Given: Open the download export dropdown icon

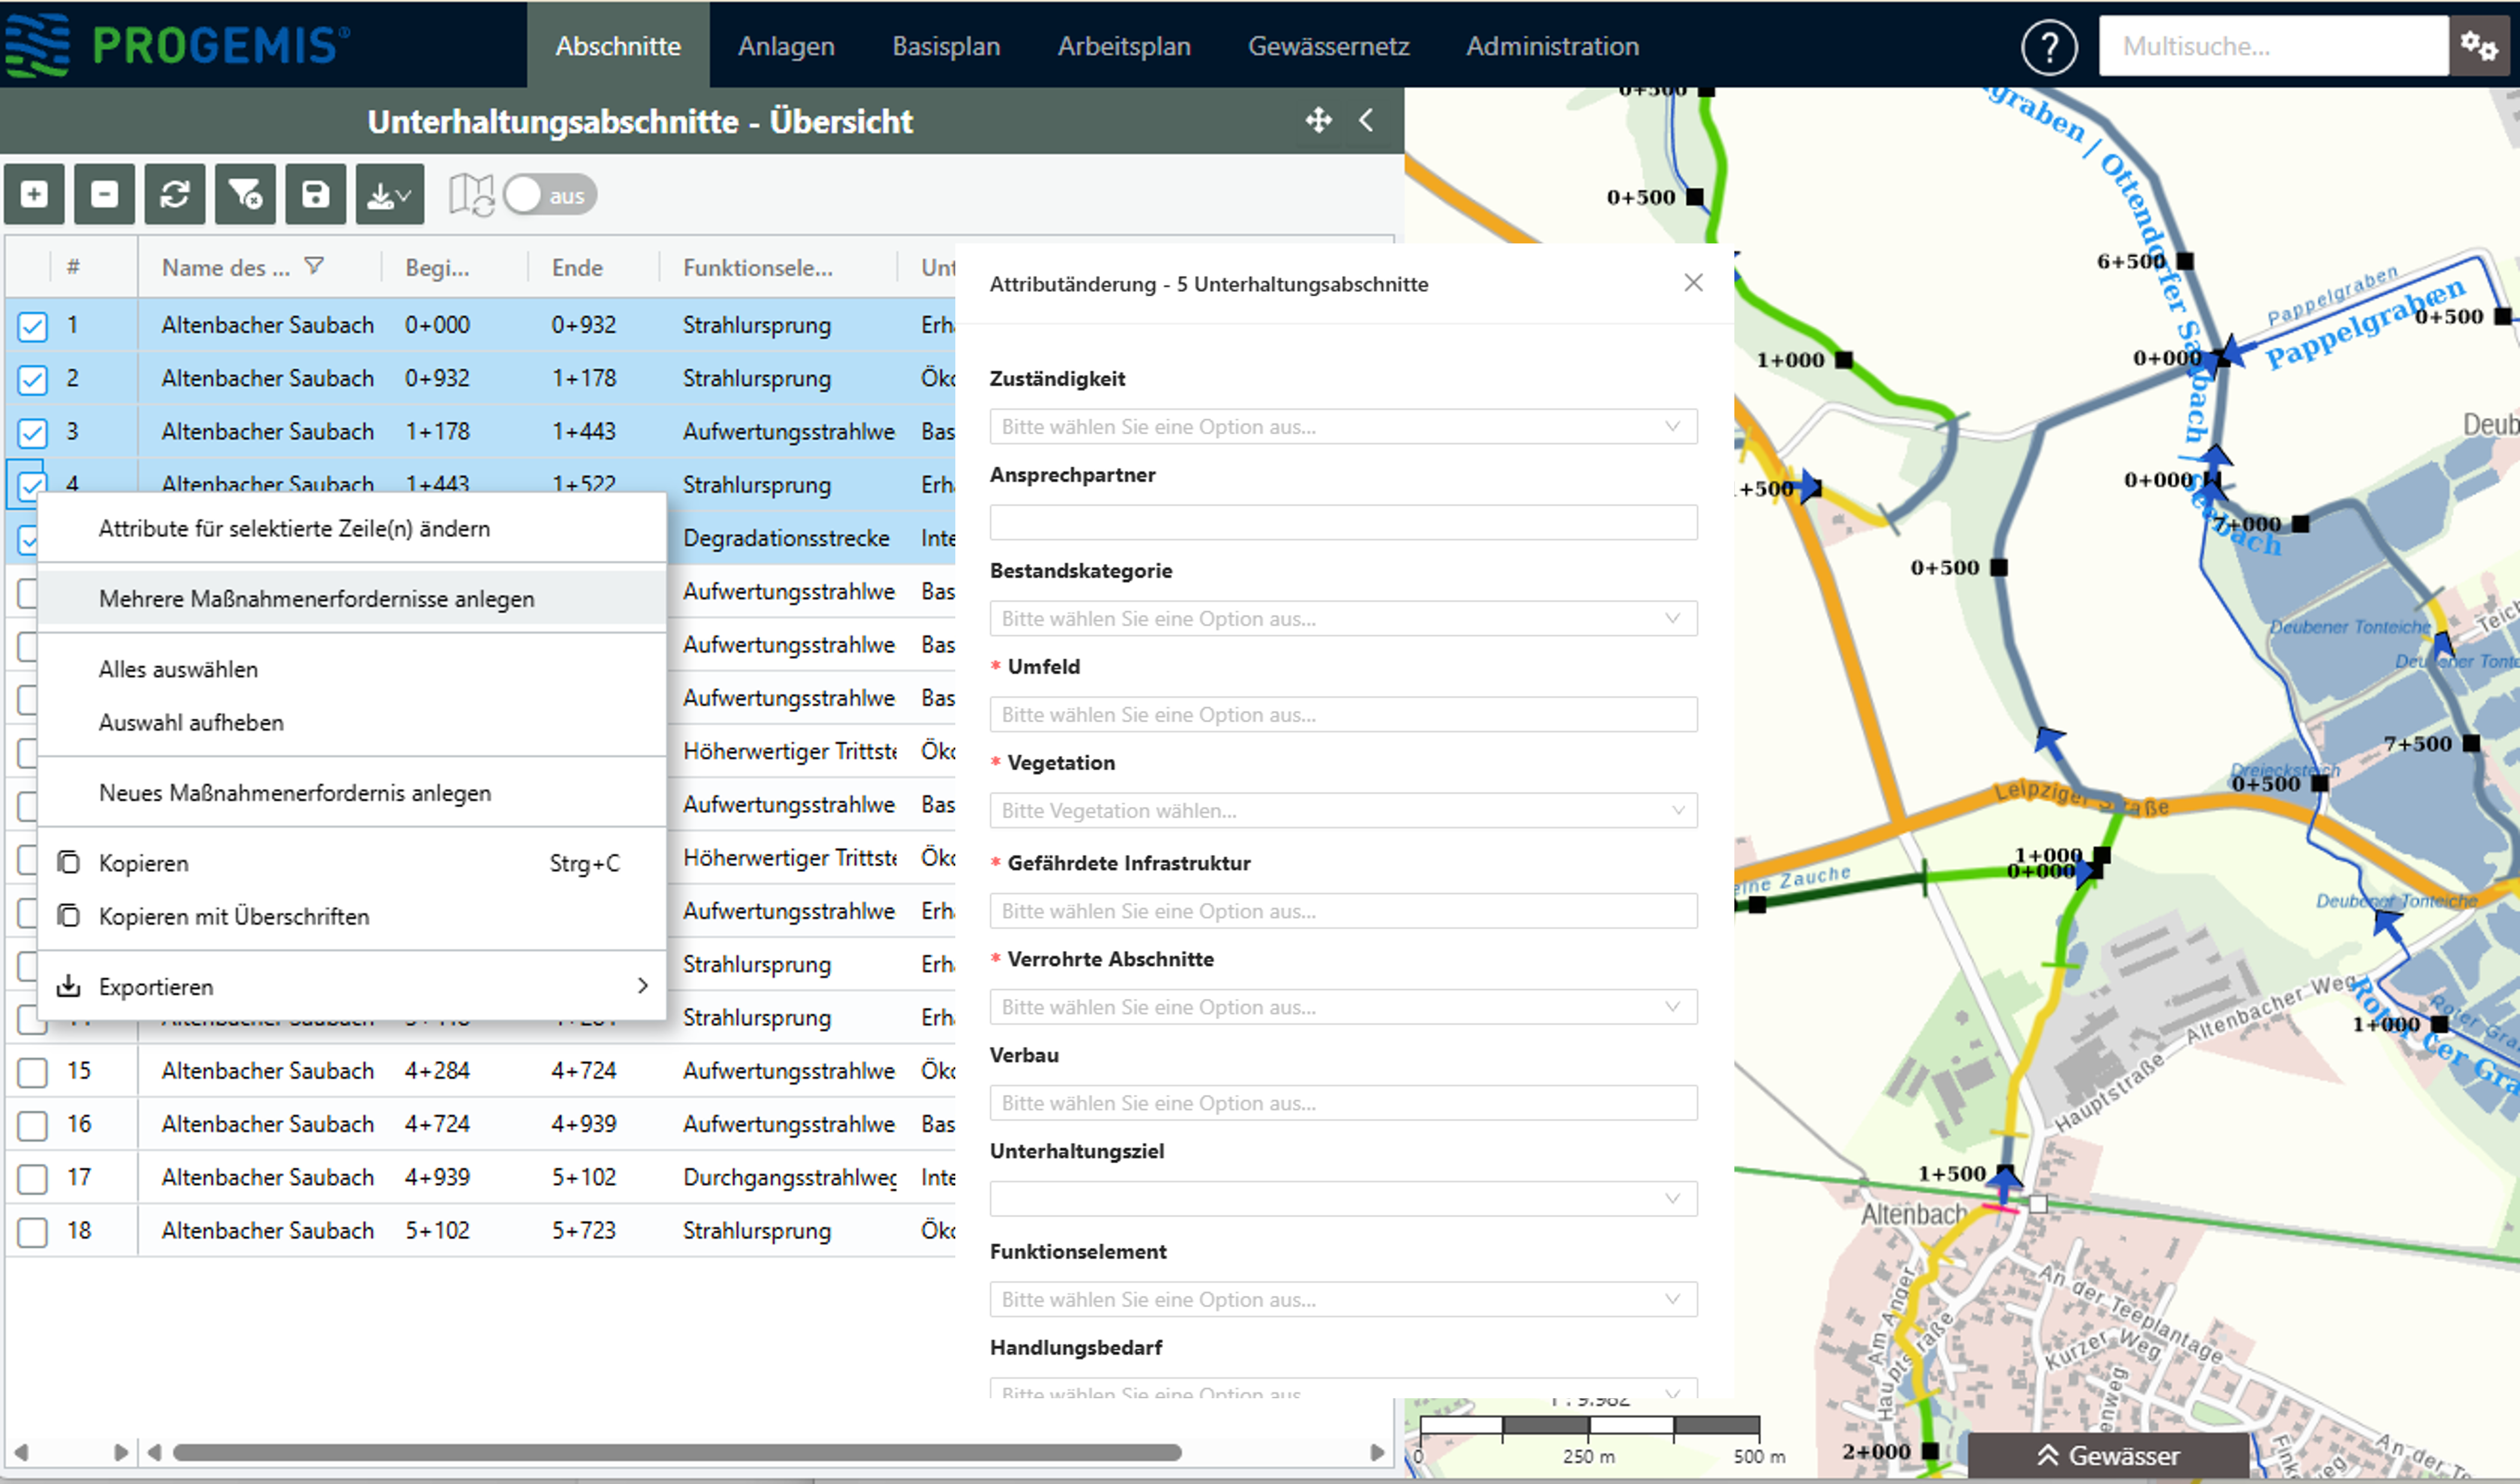Looking at the screenshot, I should (x=390, y=194).
